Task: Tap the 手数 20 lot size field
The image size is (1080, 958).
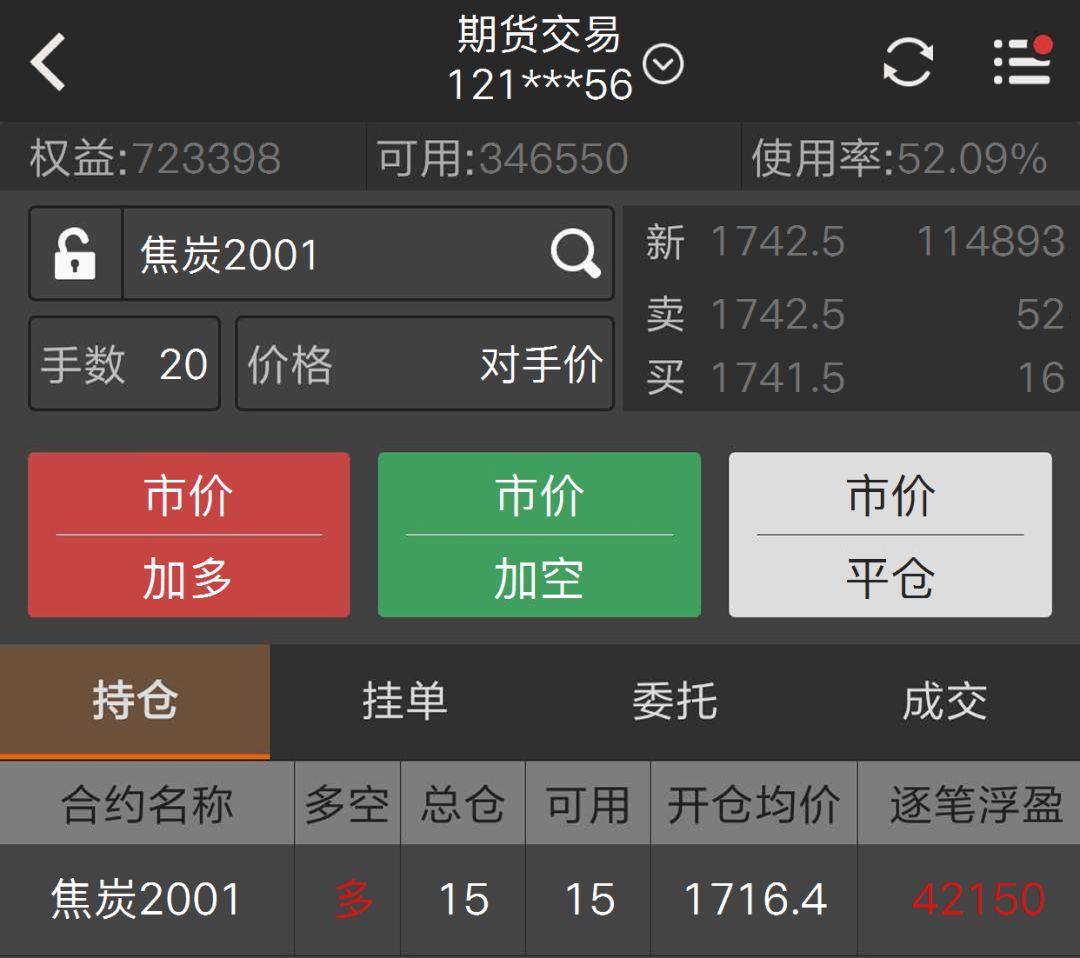Action: 123,366
